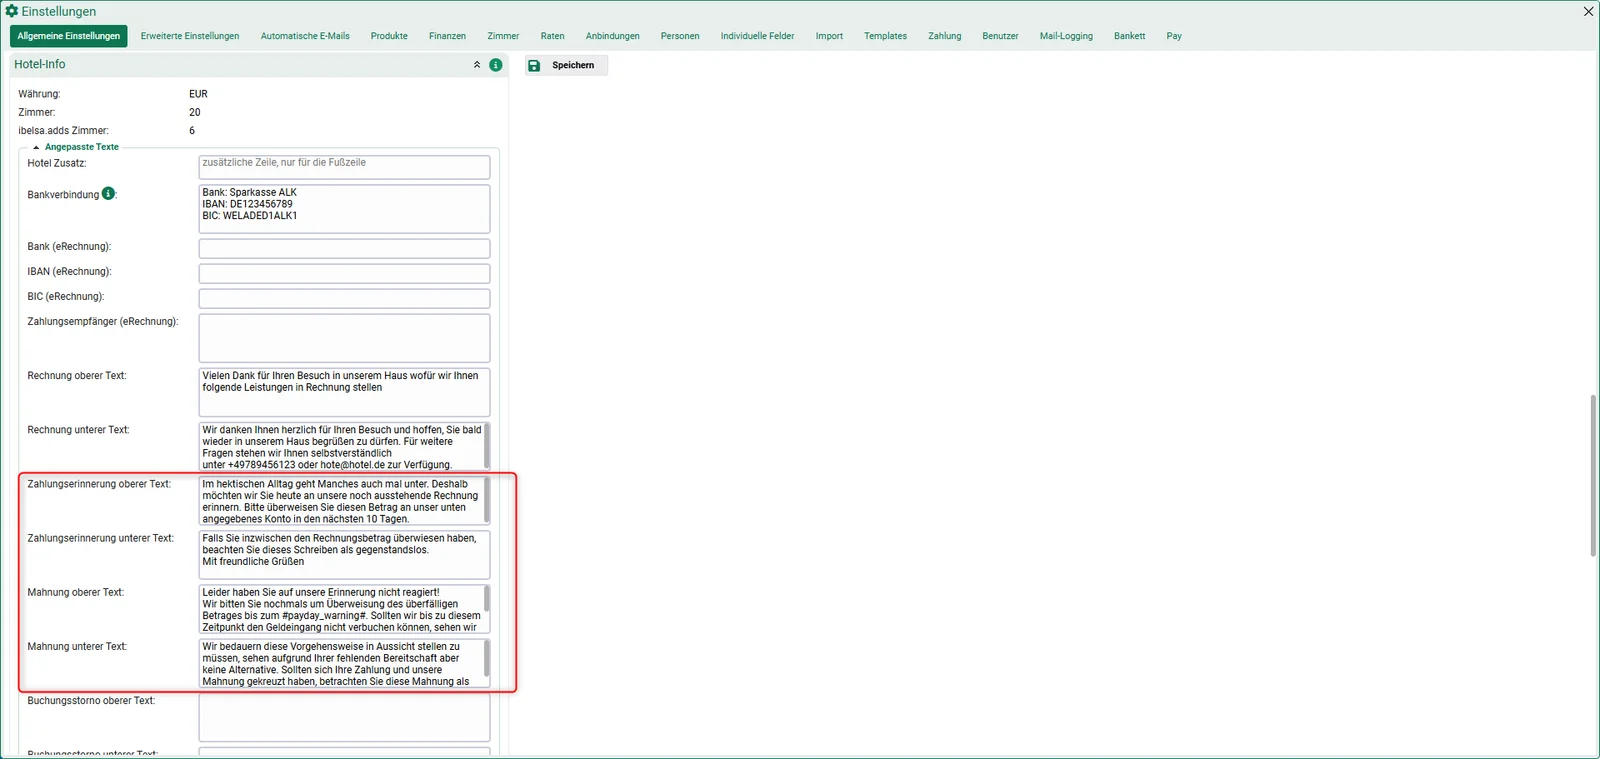Save settings with the Speichern button
This screenshot has width=1600, height=759.
point(566,65)
